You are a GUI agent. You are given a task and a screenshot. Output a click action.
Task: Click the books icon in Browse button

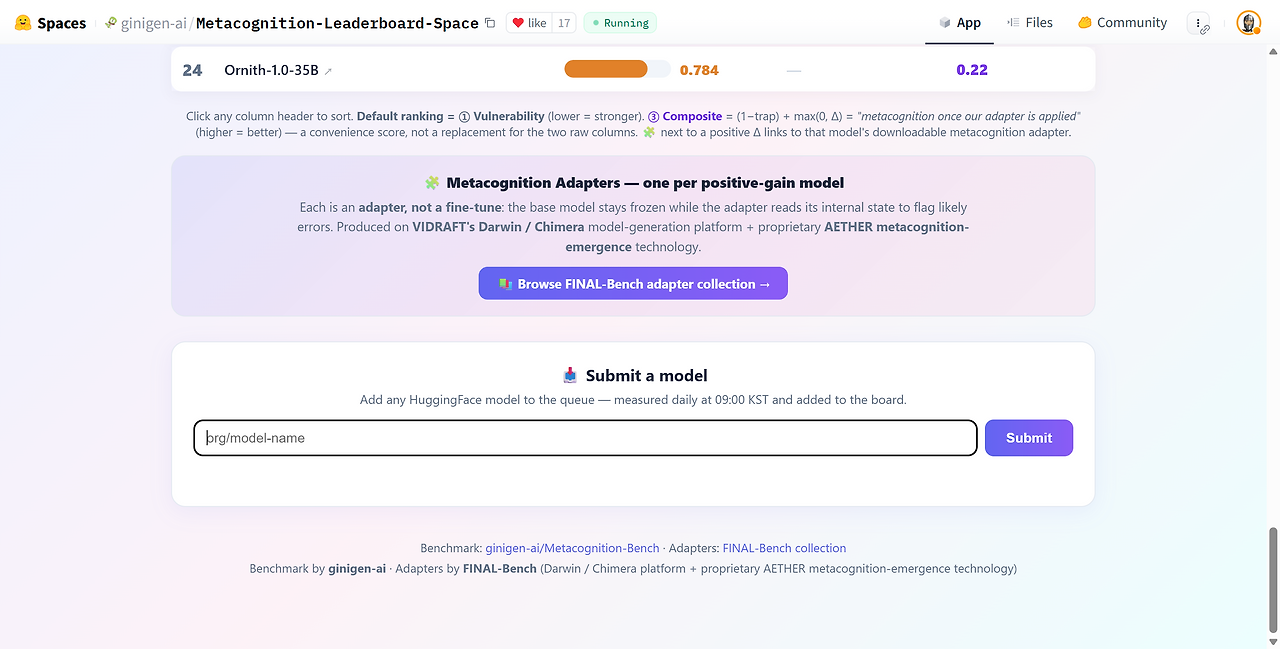[x=505, y=284]
